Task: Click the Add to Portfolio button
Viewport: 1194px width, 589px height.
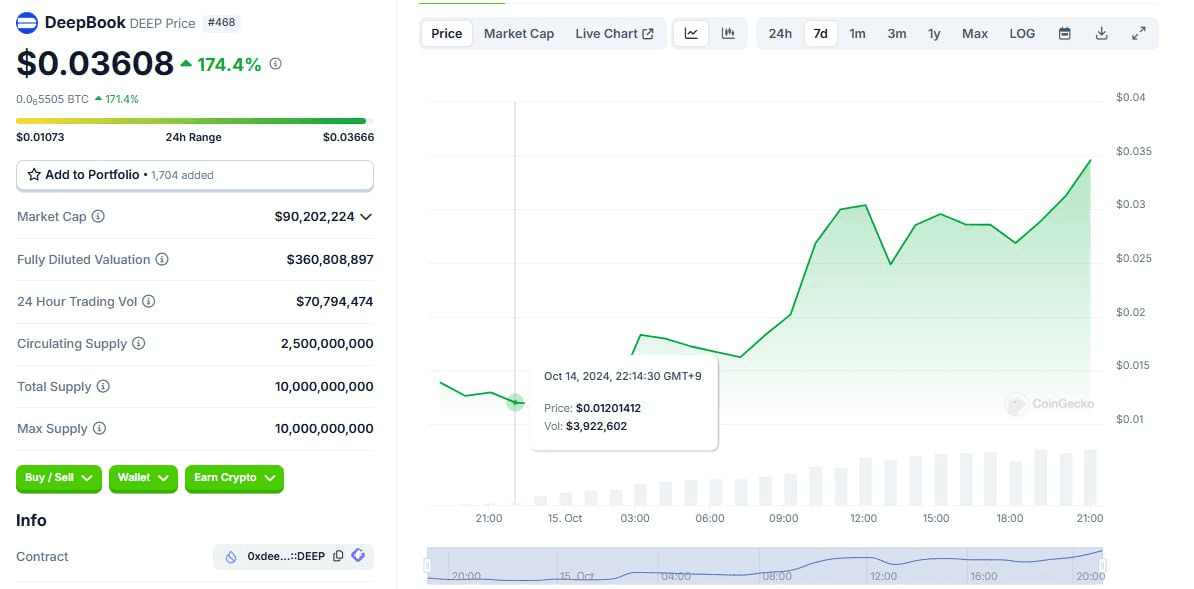Action: click(195, 175)
